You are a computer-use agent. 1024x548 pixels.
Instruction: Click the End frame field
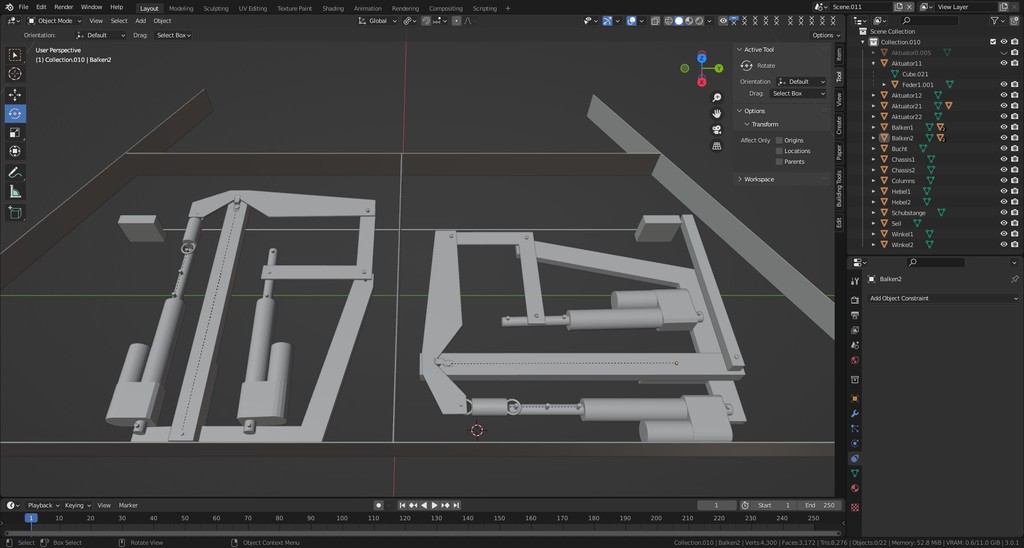(819, 506)
